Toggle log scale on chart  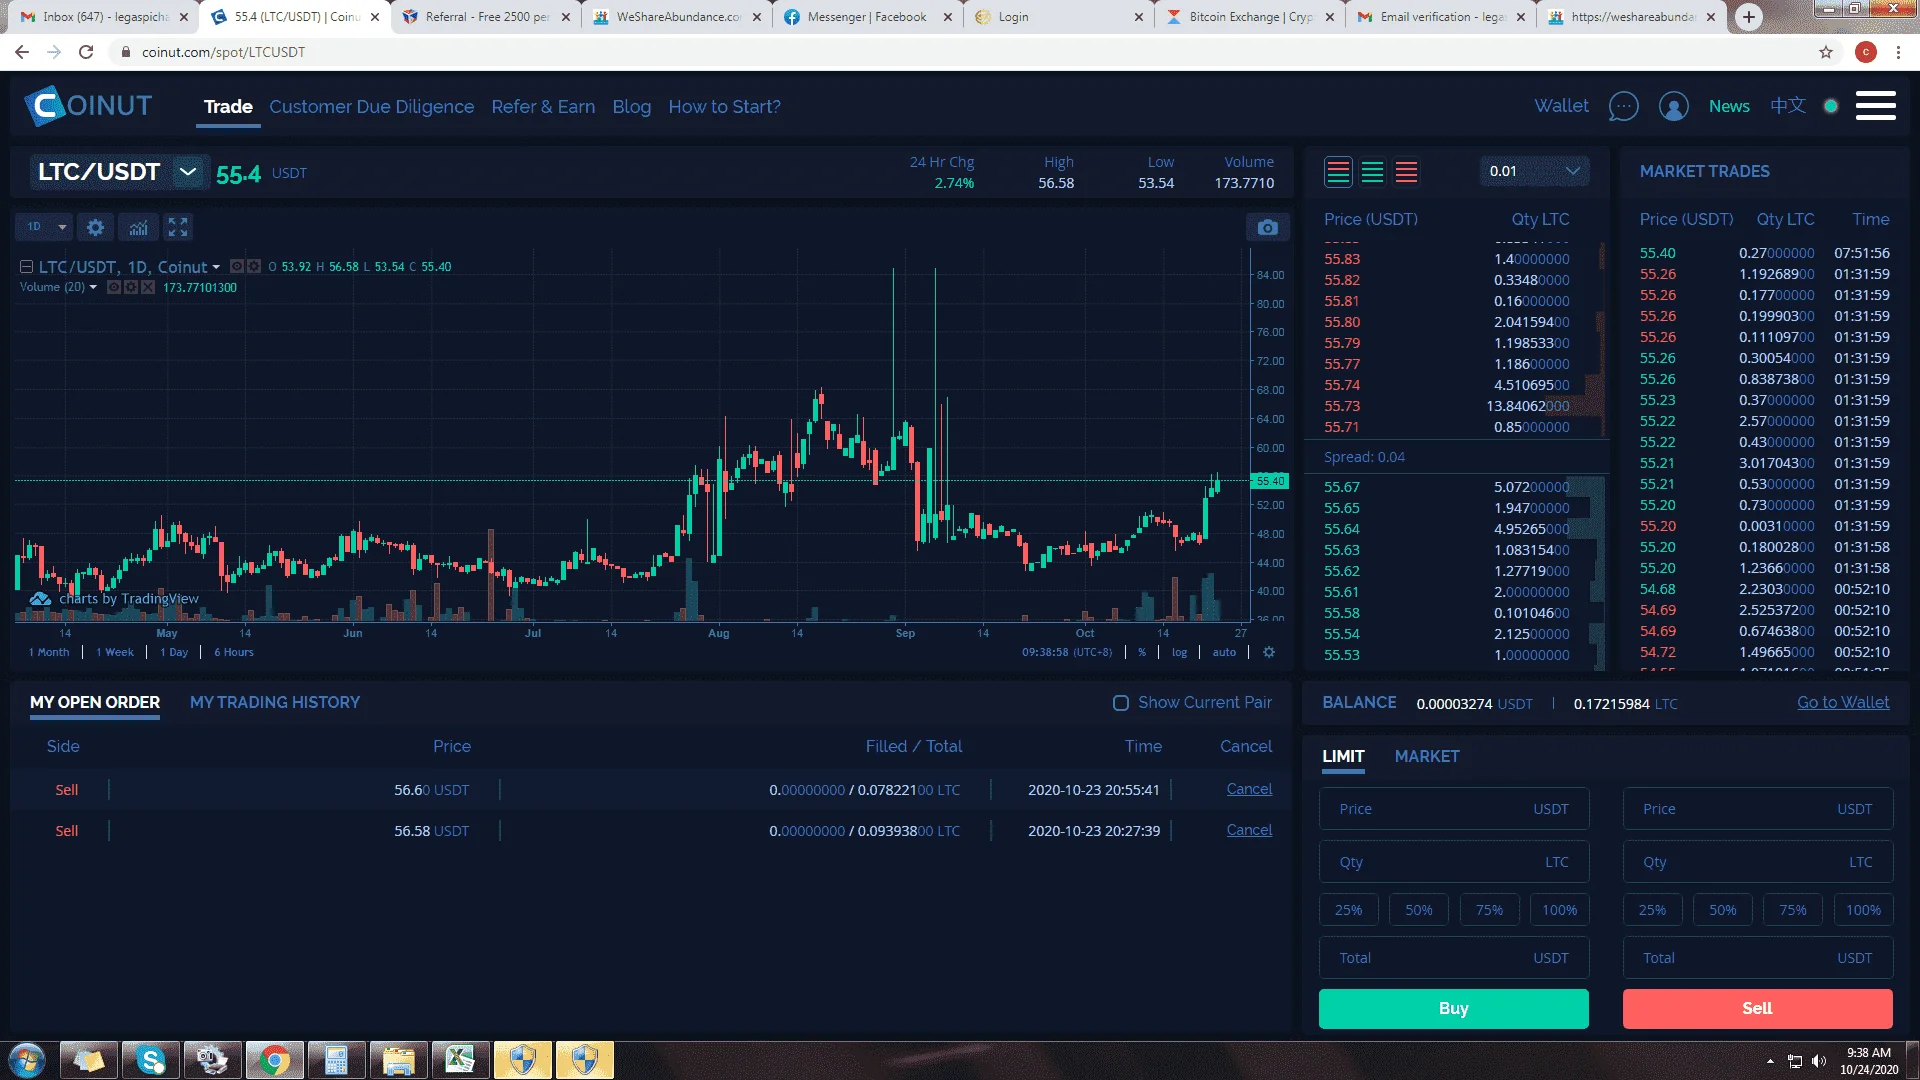(1180, 652)
